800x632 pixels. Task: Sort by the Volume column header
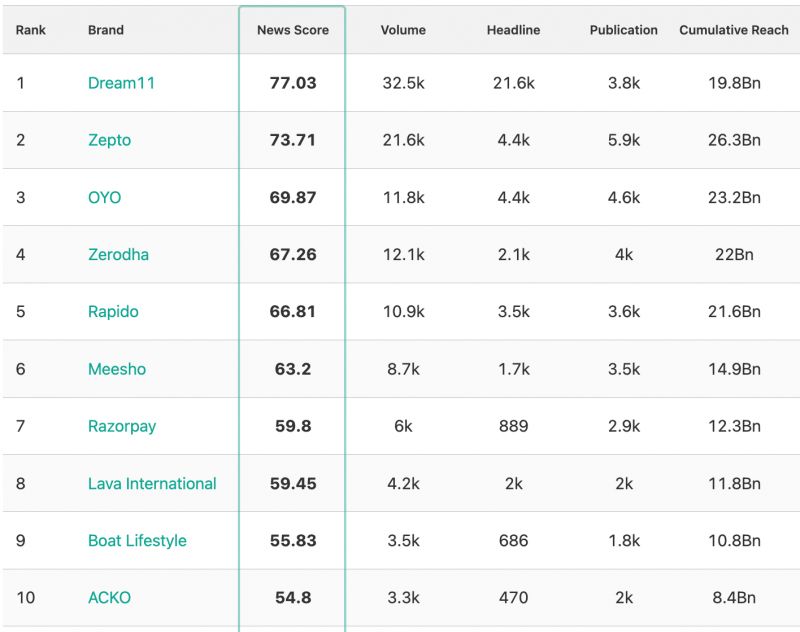pos(403,30)
